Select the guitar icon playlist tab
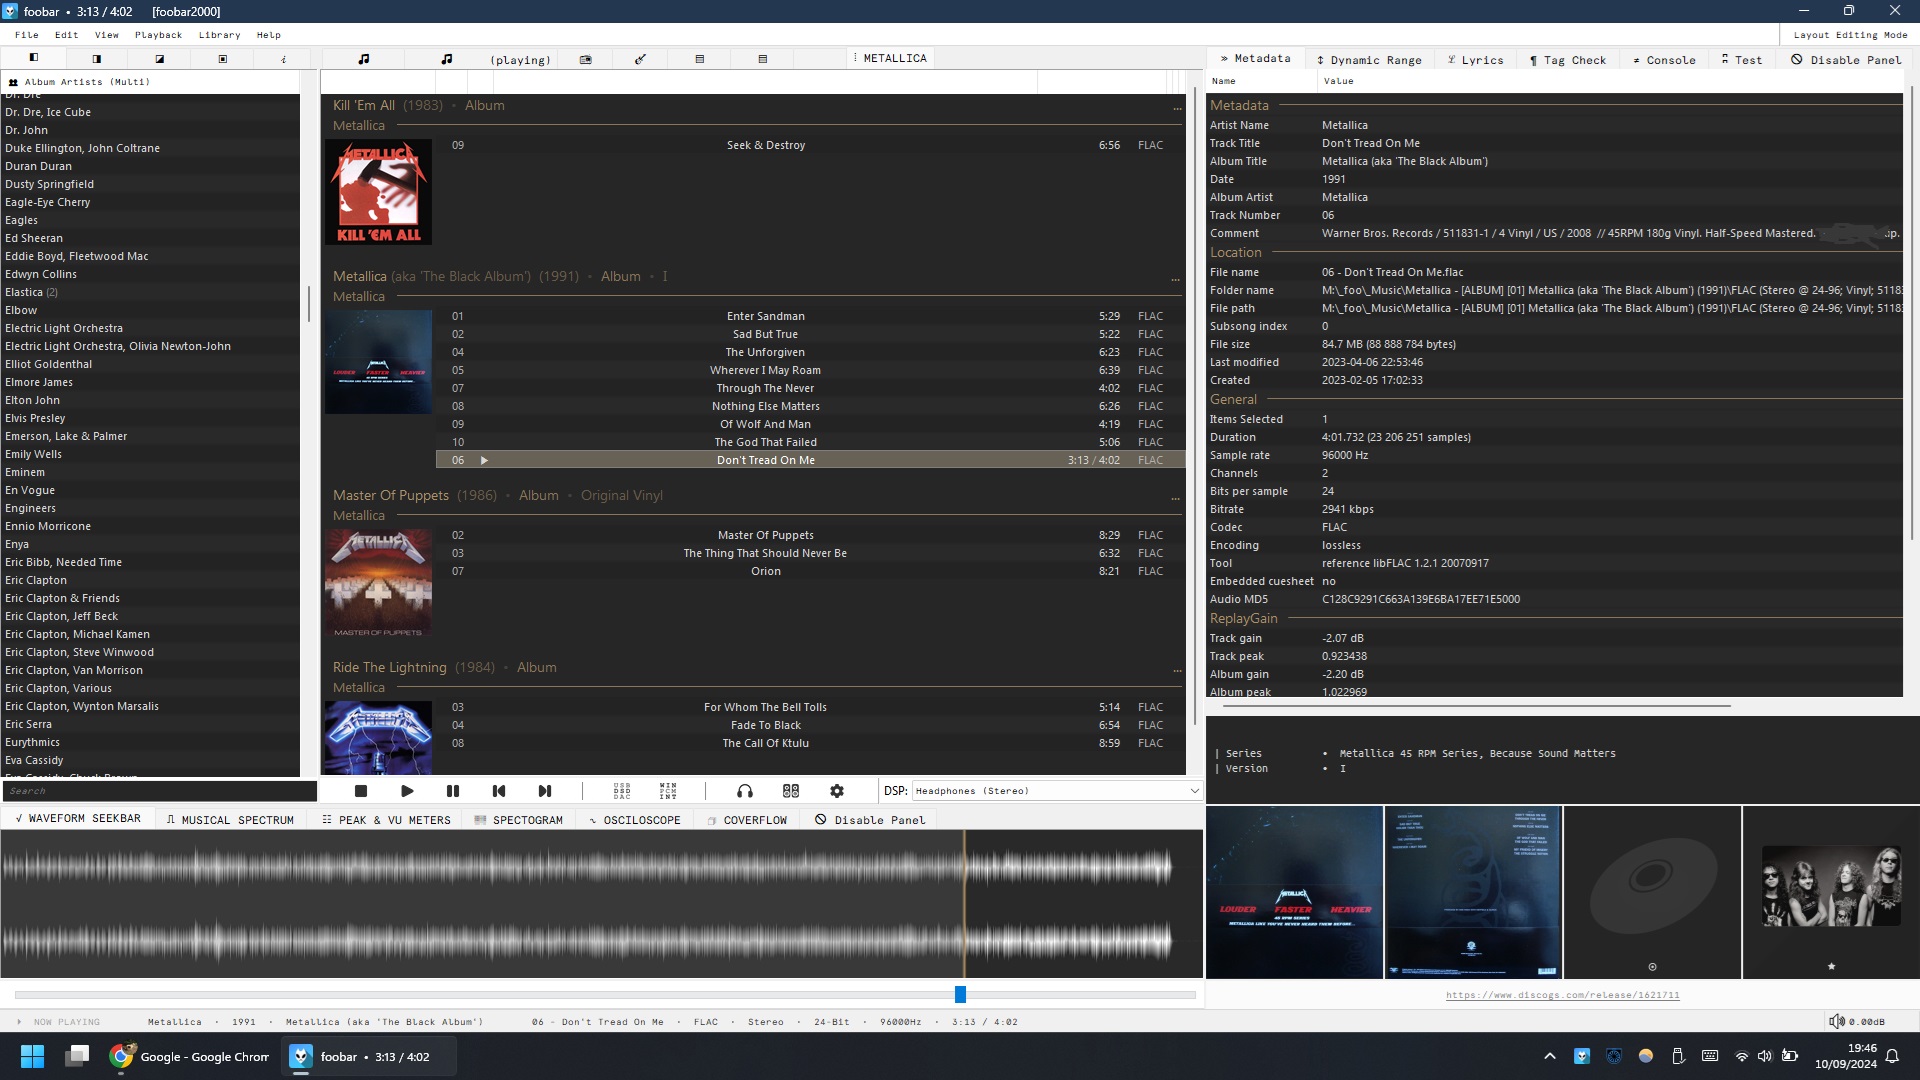This screenshot has width=1920, height=1080. (641, 59)
